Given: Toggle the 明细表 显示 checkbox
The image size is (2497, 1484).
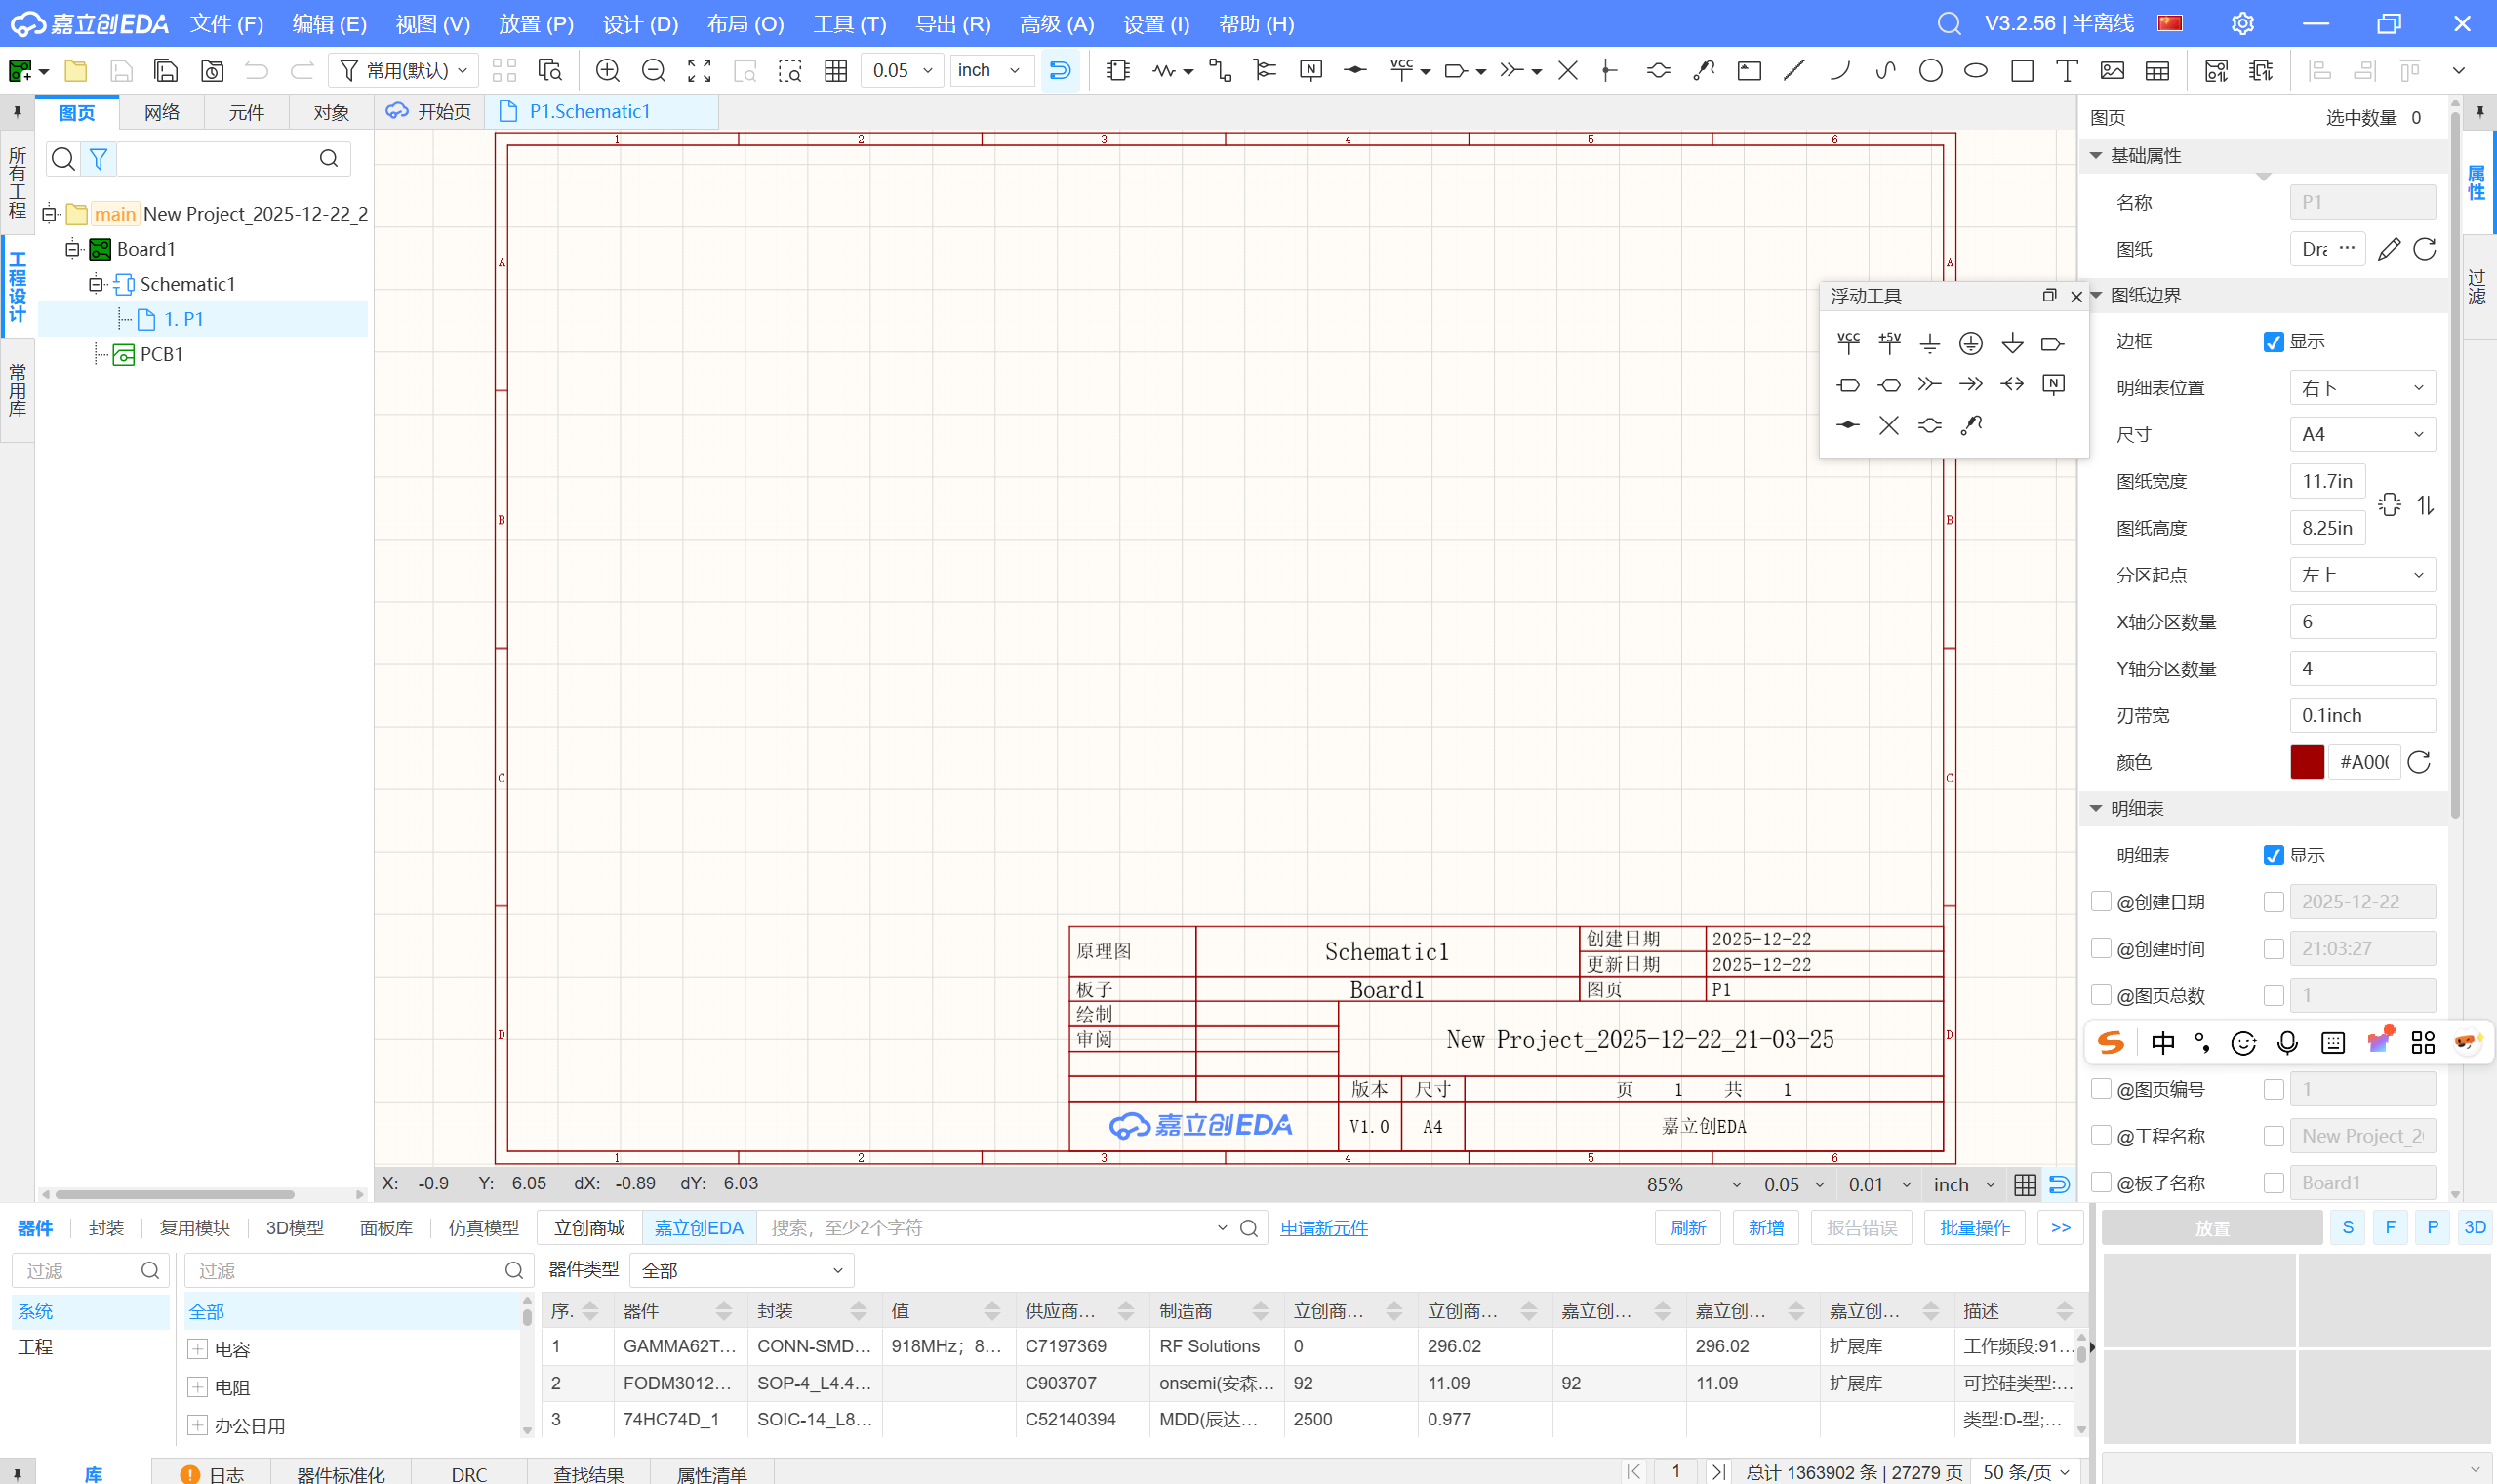Looking at the screenshot, I should [2273, 856].
